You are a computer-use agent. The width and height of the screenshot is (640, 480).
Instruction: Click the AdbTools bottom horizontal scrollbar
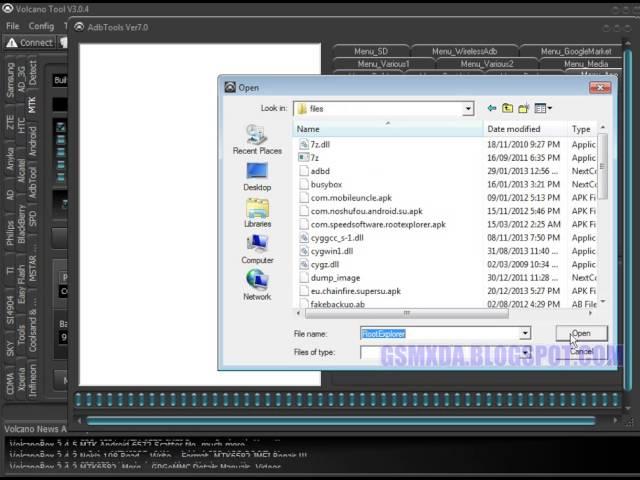(341, 421)
